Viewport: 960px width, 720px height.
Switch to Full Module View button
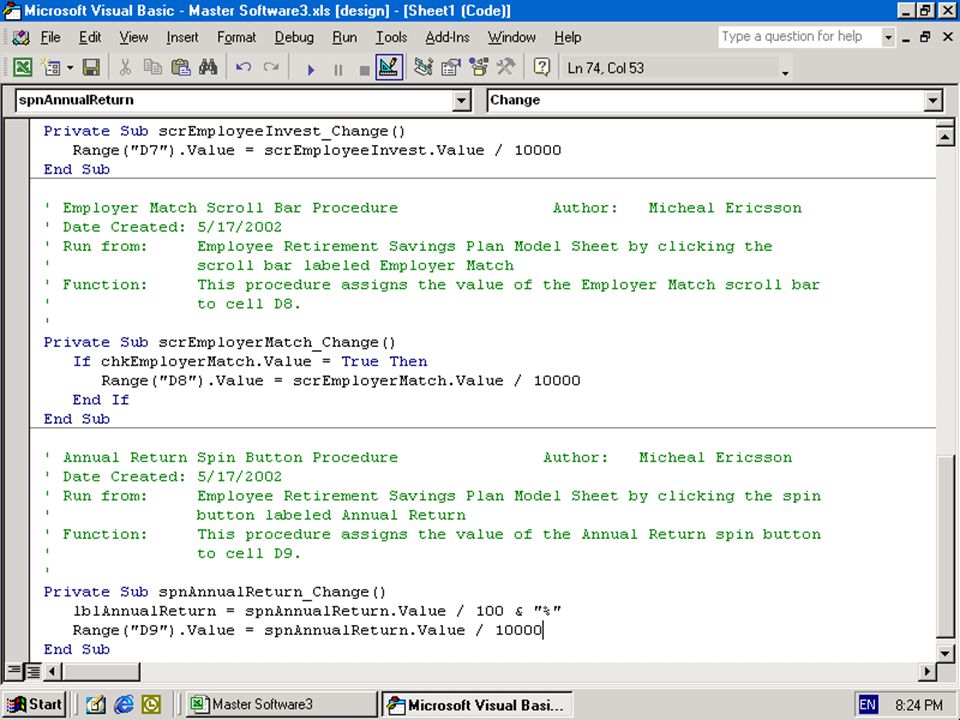point(34,672)
